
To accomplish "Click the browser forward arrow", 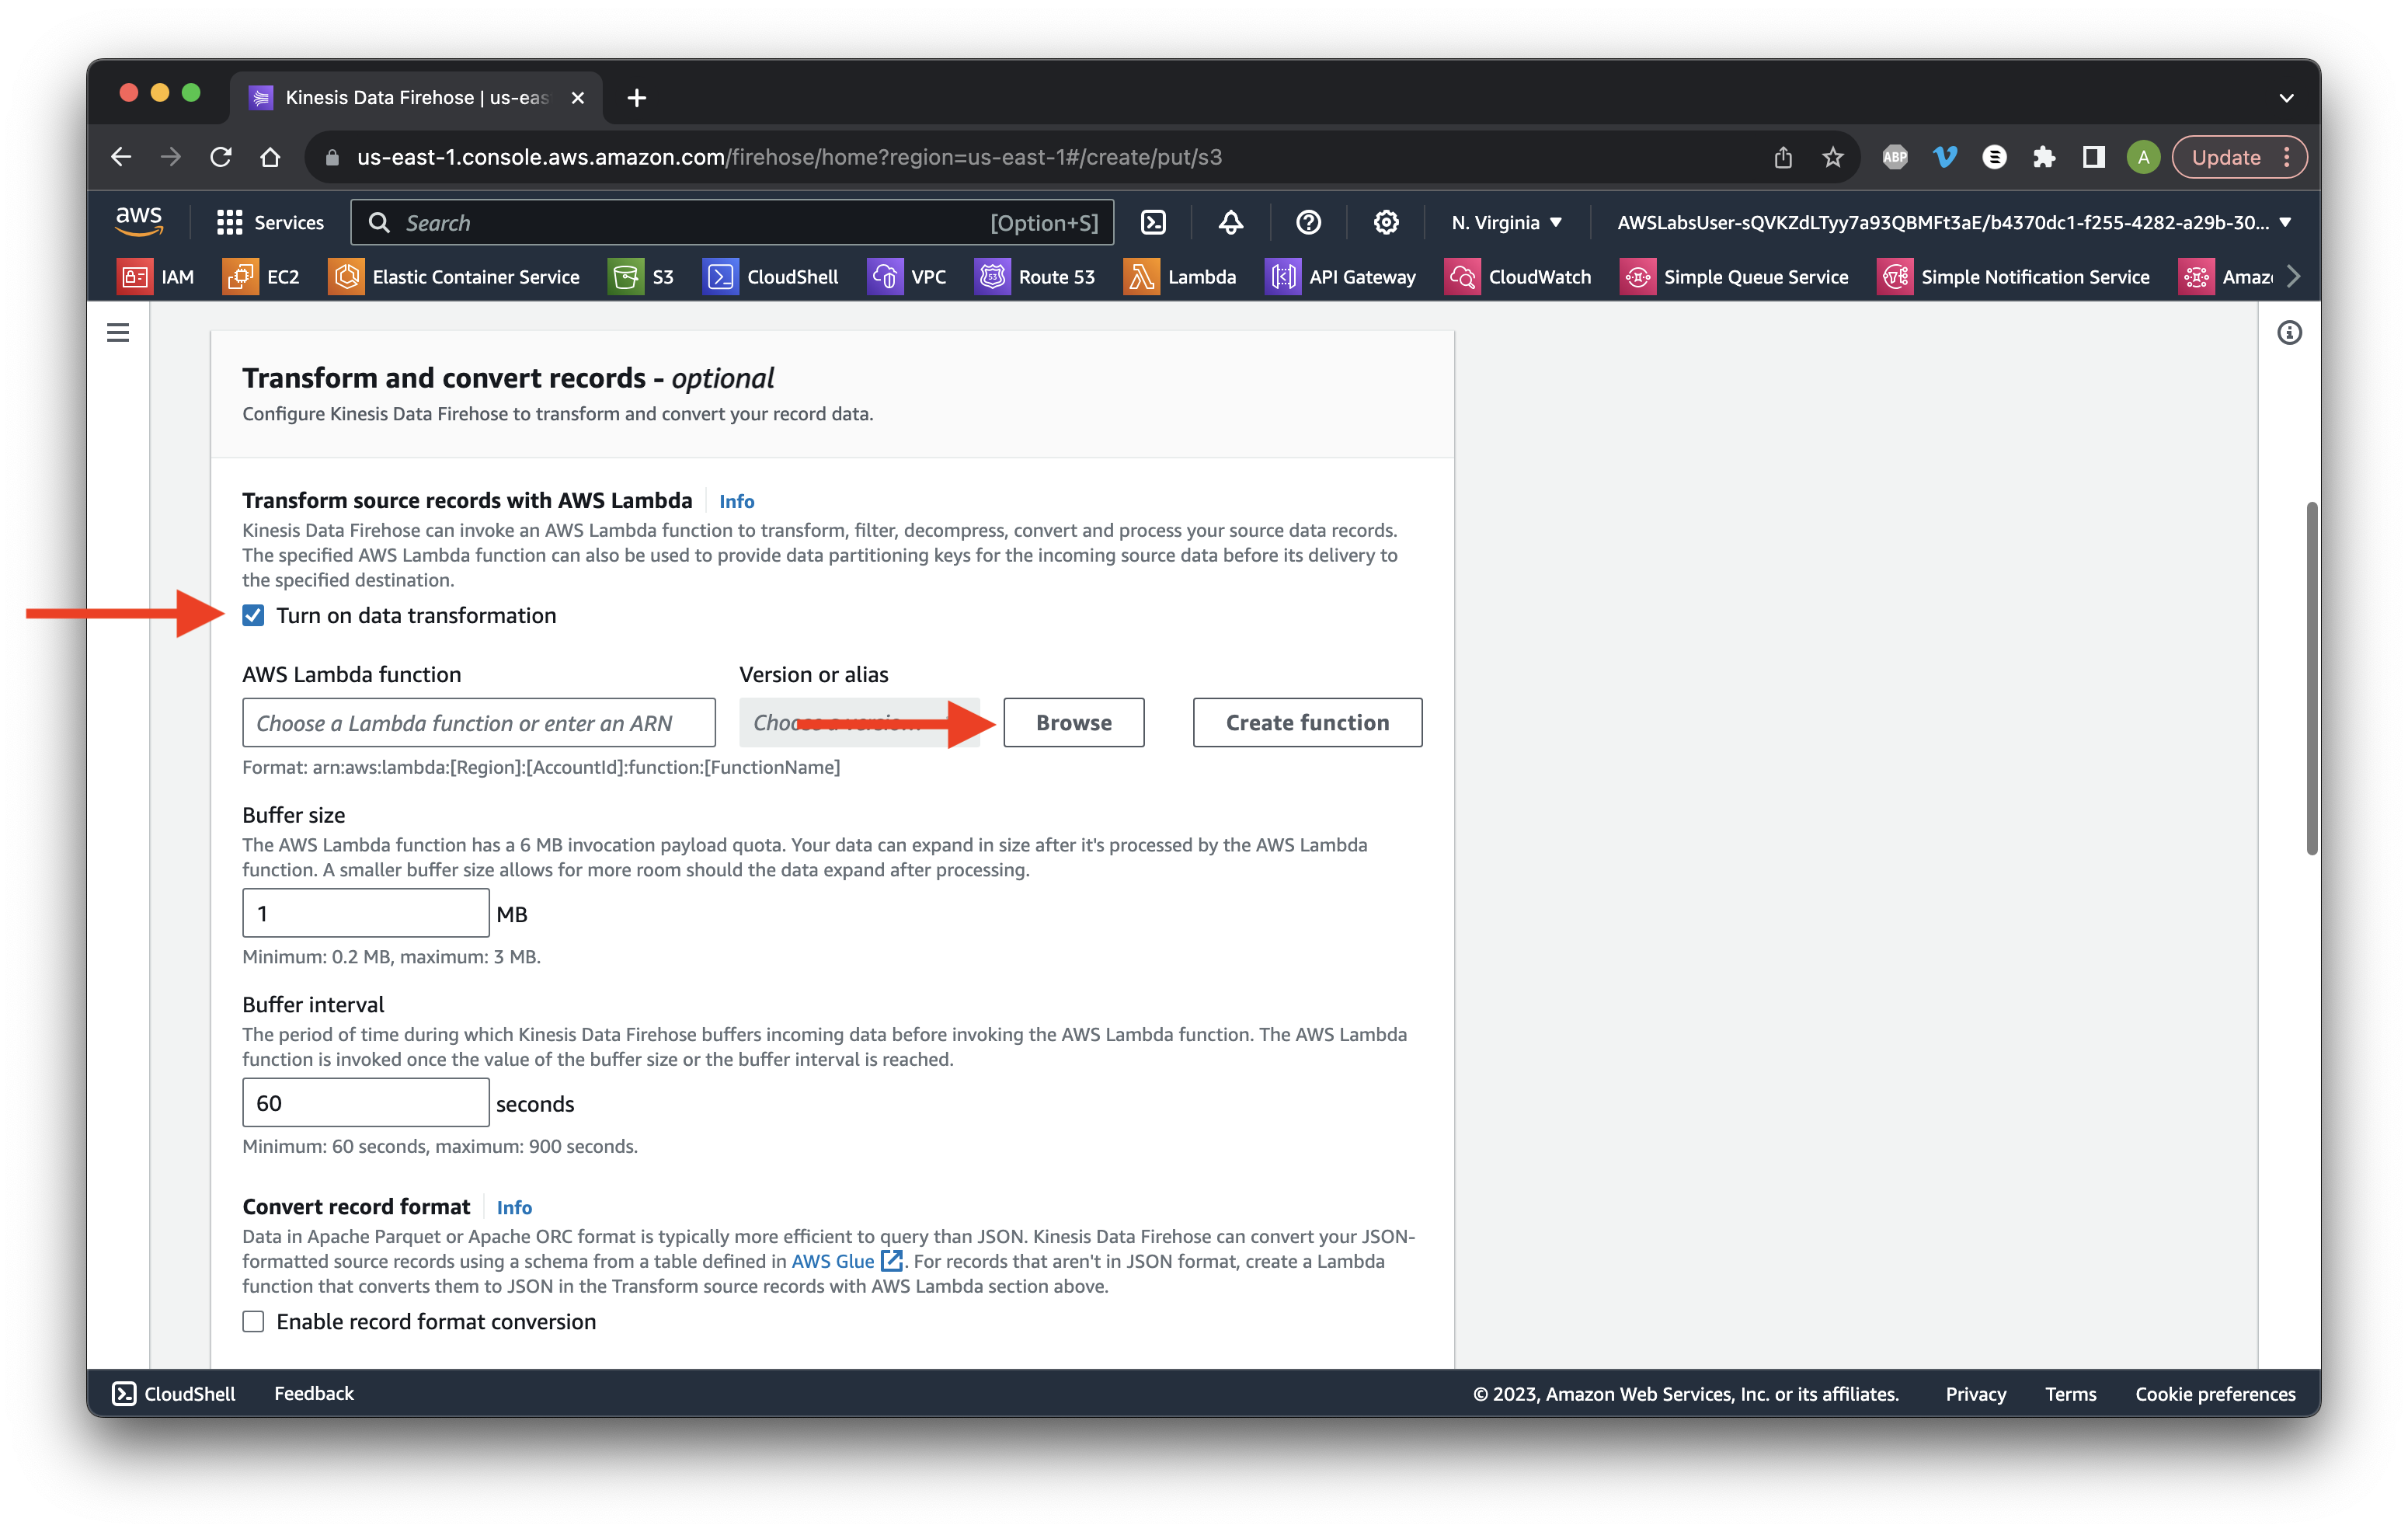I will (171, 157).
